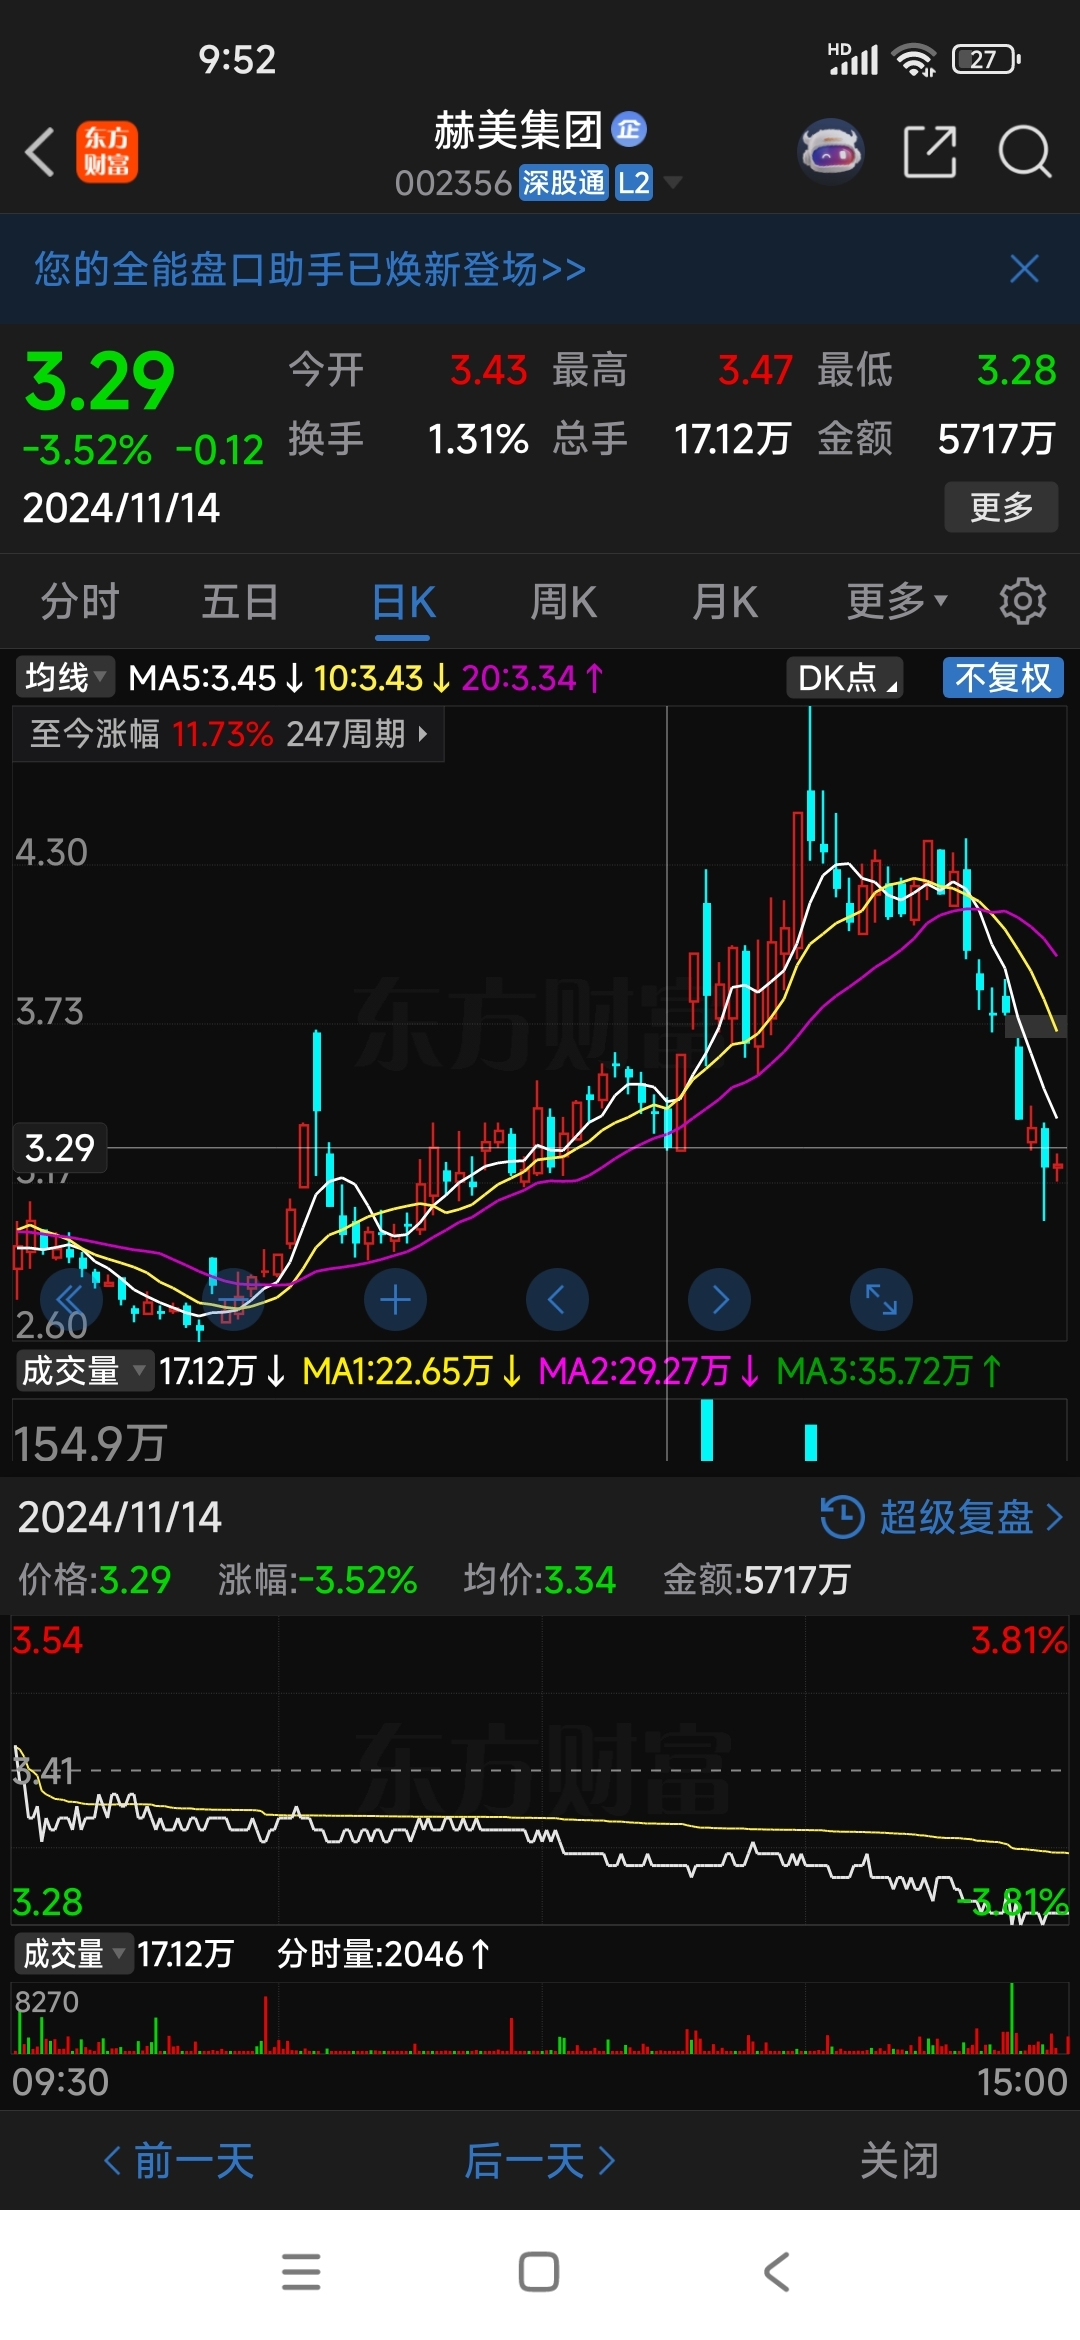The width and height of the screenshot is (1080, 2340).
Task: Tap the 更多 button in the quote details
Action: (x=1001, y=507)
